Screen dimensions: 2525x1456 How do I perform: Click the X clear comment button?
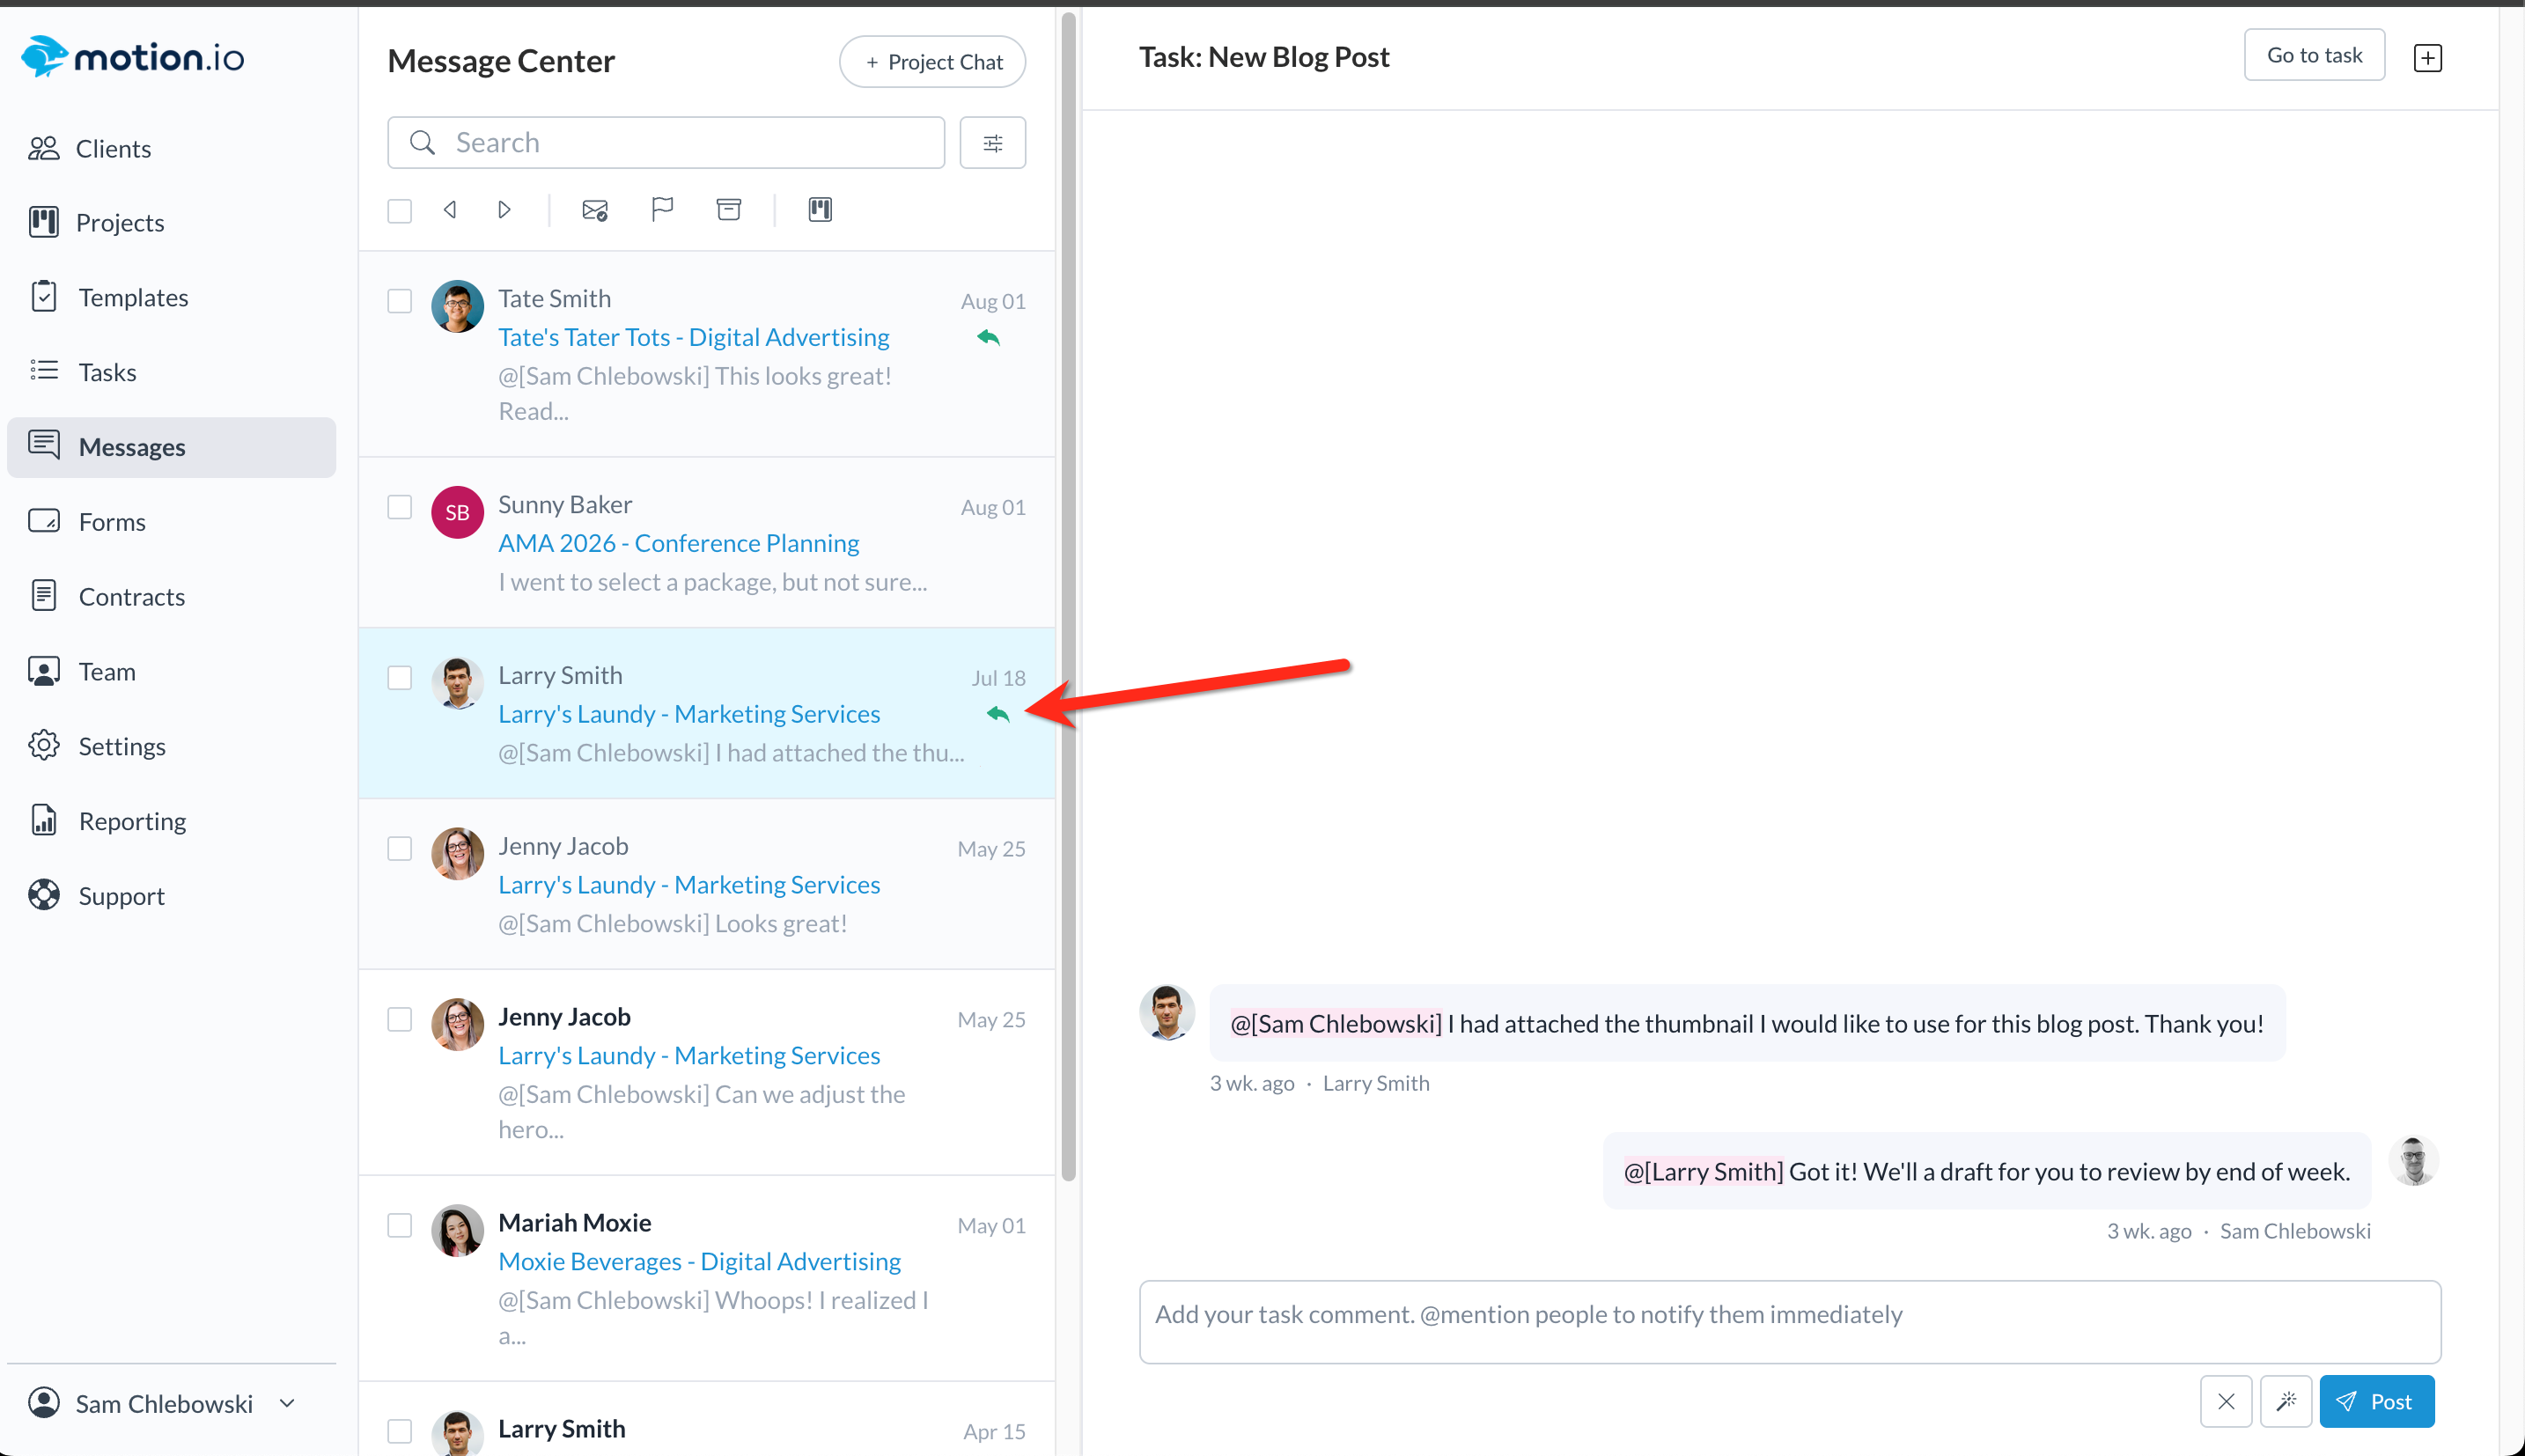coord(2226,1402)
